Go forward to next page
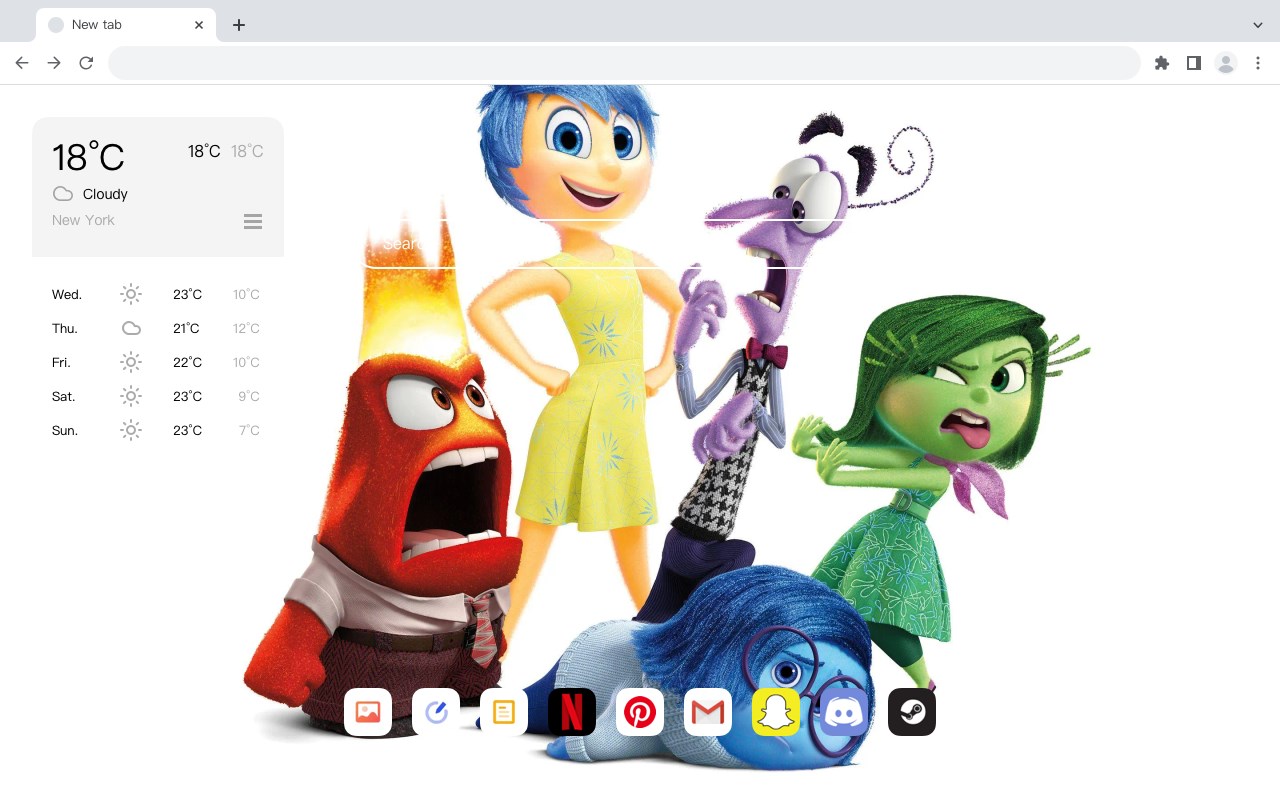Viewport: 1280px width, 800px height. tap(54, 63)
